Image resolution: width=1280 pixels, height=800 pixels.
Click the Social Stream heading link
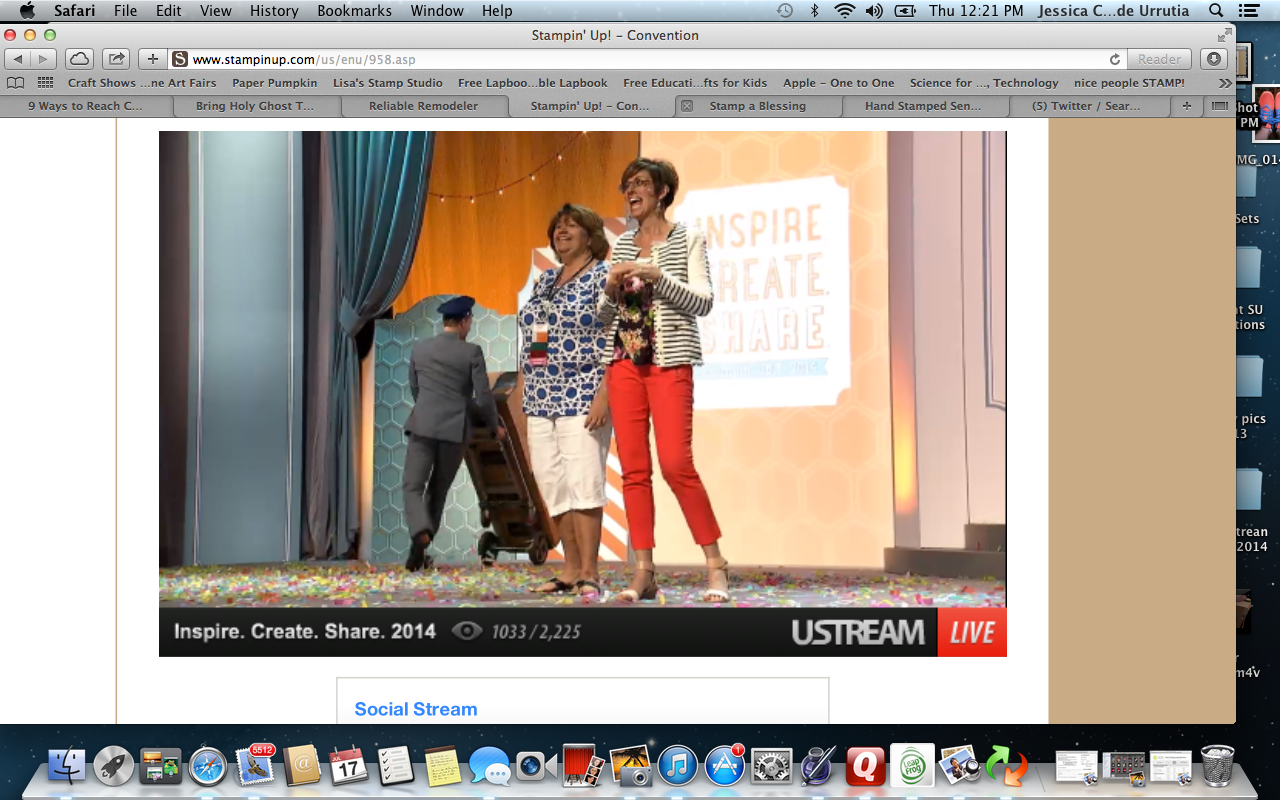416,709
